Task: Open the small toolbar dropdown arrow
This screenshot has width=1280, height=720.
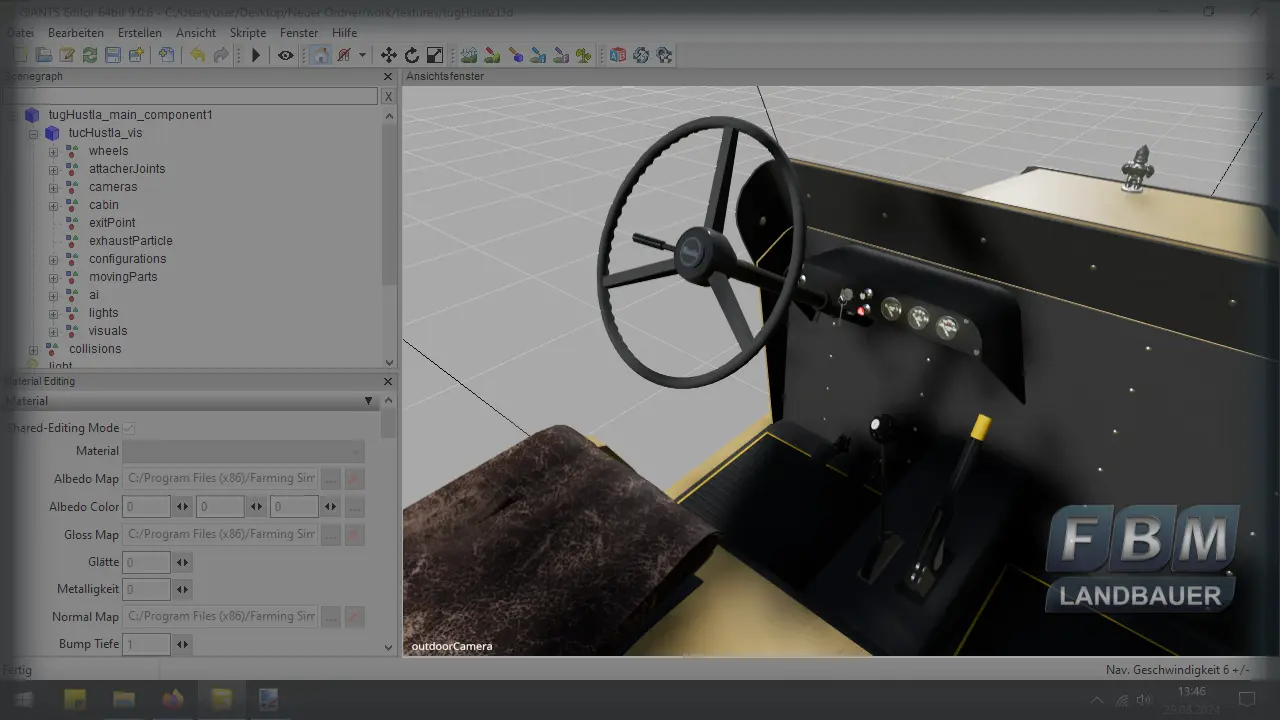Action: coord(362,55)
